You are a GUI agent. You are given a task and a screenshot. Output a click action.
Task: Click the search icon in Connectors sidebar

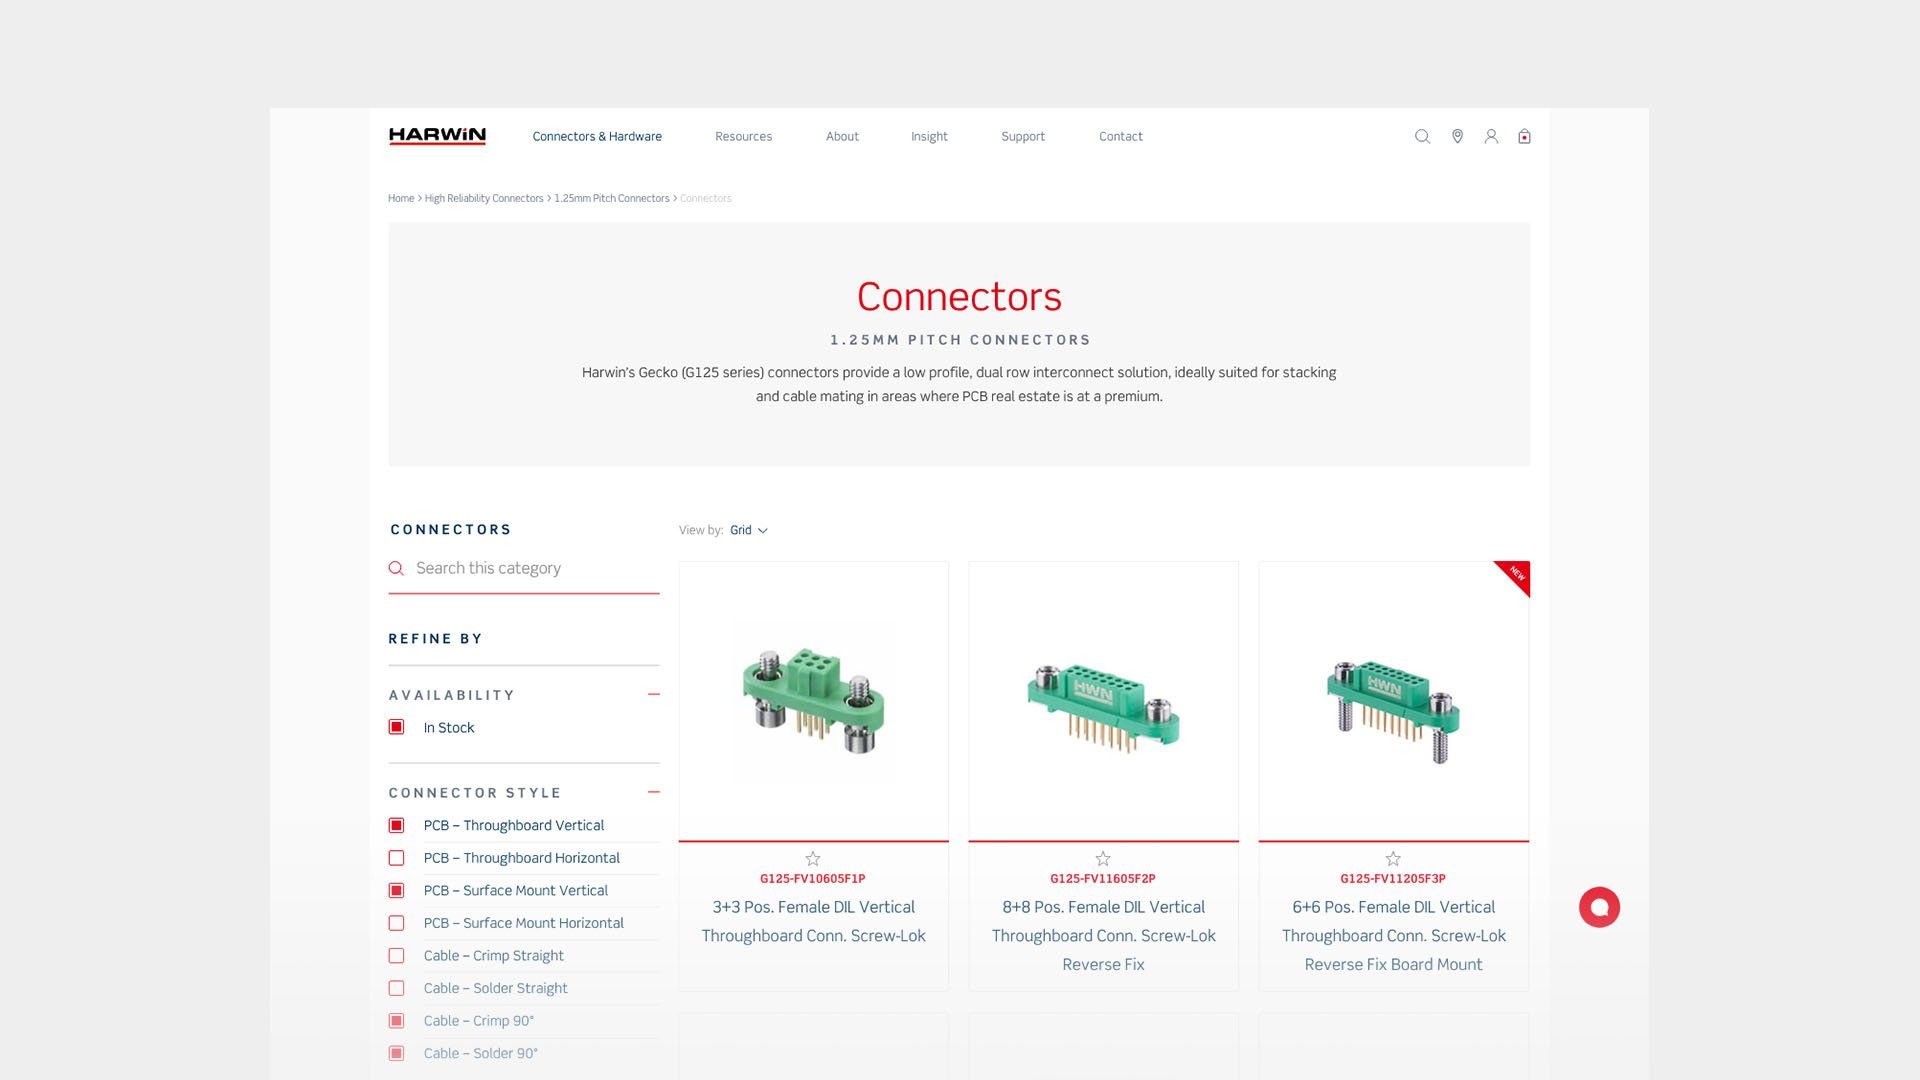pos(396,568)
